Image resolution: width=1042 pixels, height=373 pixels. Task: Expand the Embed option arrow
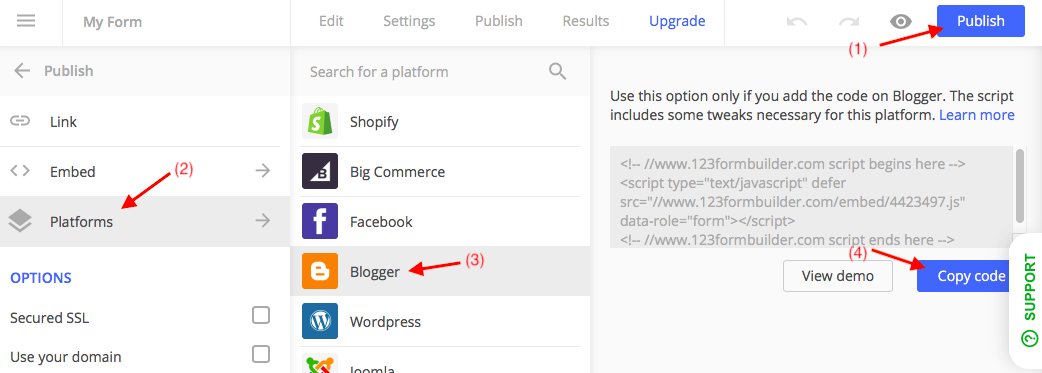pyautogui.click(x=263, y=172)
